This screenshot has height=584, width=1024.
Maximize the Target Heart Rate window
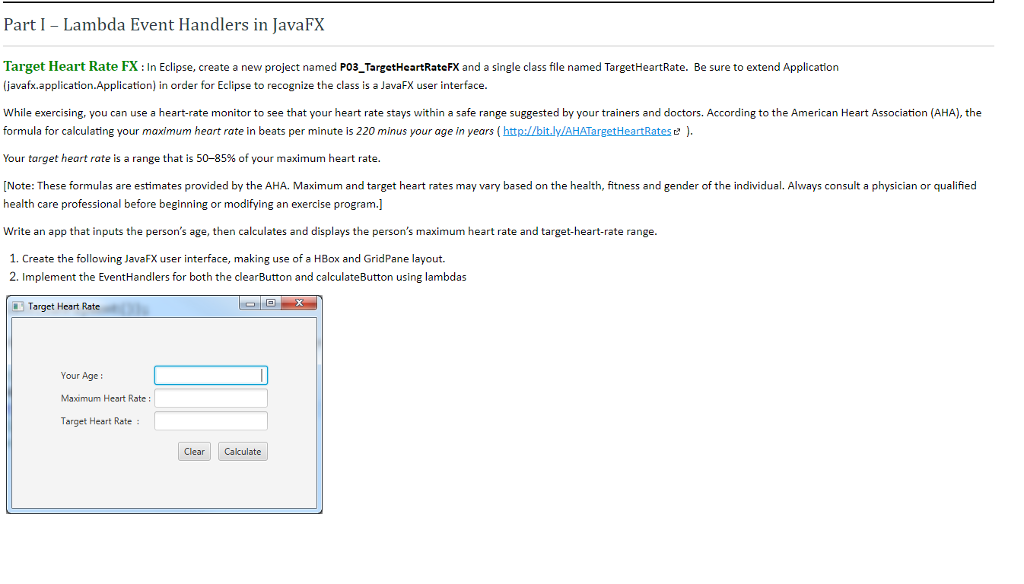270,303
